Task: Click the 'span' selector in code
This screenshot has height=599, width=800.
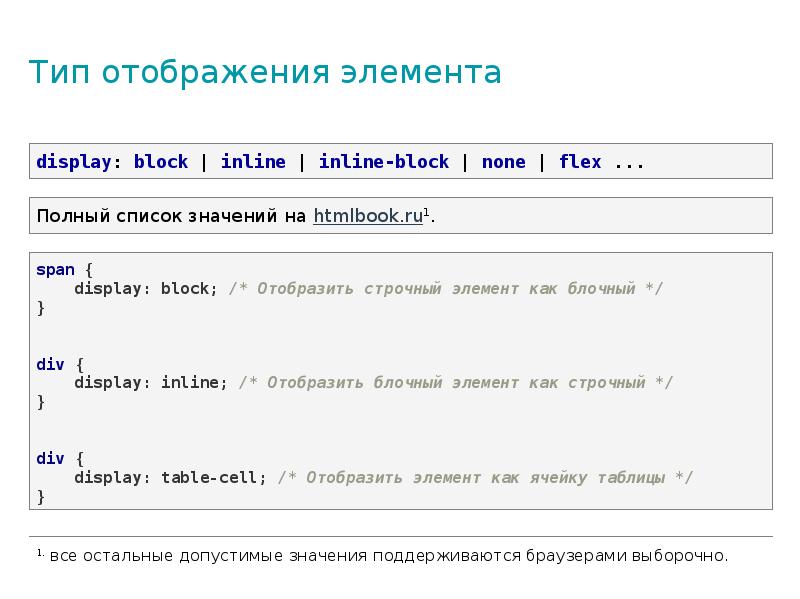Action: click(x=55, y=269)
